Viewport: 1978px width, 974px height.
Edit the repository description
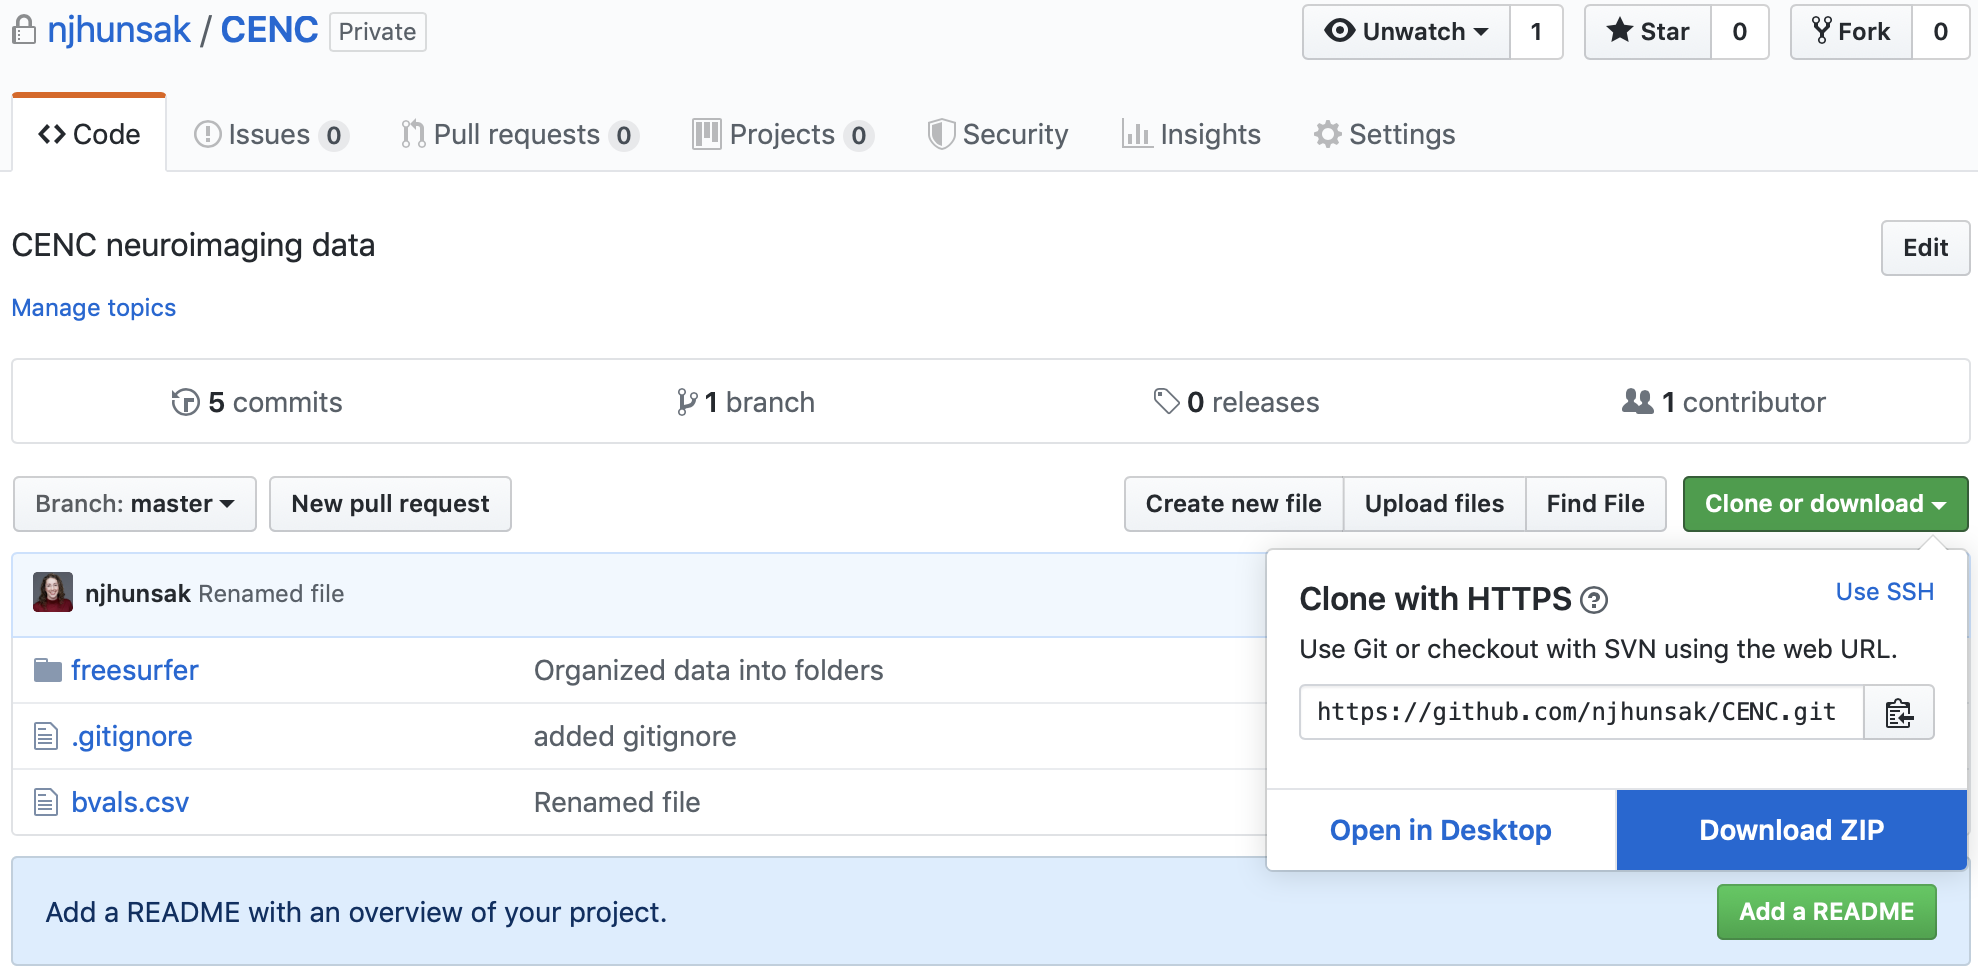[1925, 248]
